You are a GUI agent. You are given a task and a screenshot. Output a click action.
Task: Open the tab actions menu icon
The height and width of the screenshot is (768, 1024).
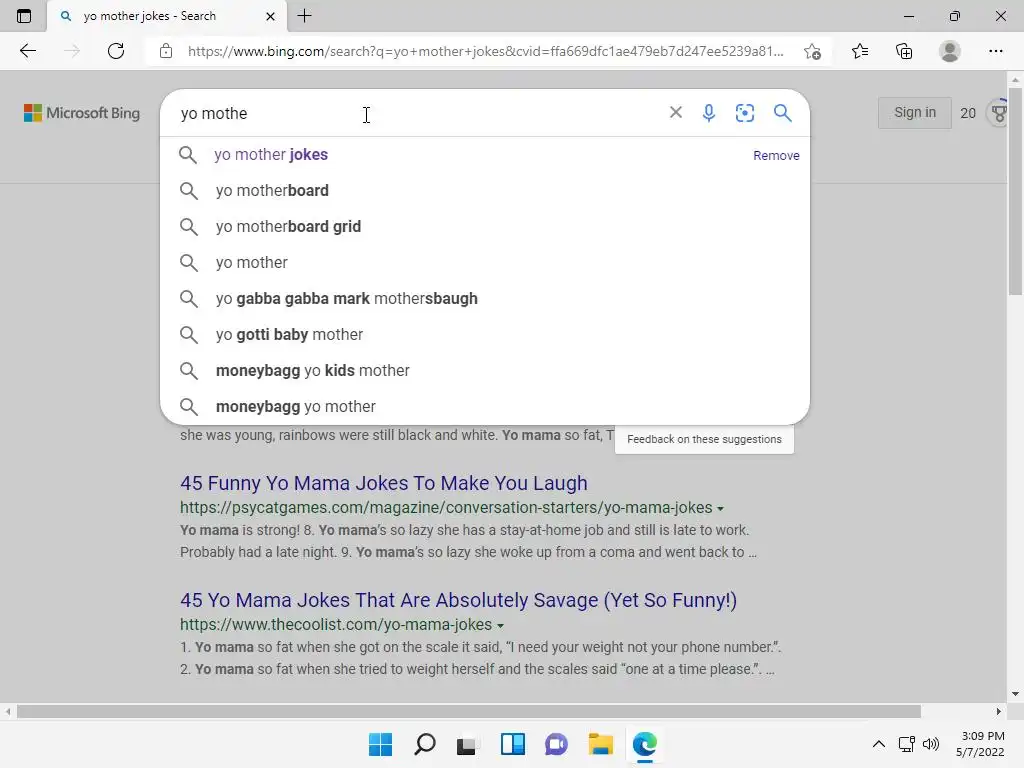coord(24,16)
